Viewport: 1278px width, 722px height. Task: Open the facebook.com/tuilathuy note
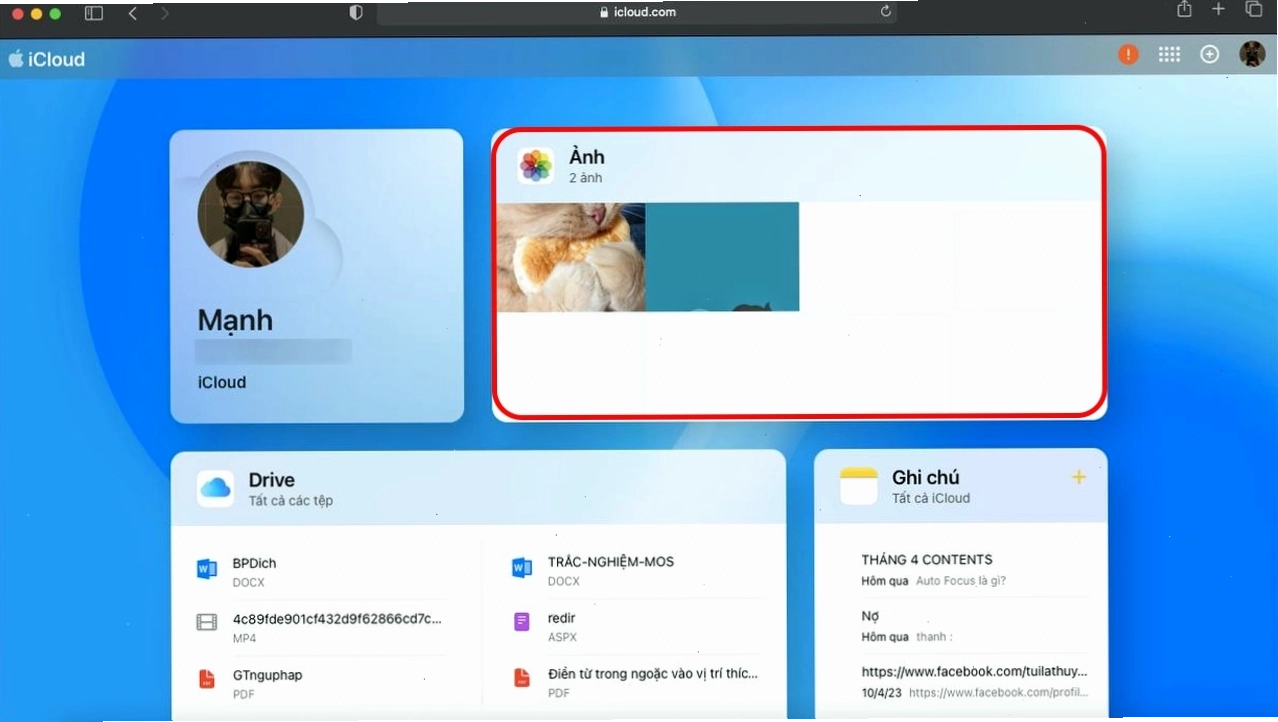tap(974, 671)
